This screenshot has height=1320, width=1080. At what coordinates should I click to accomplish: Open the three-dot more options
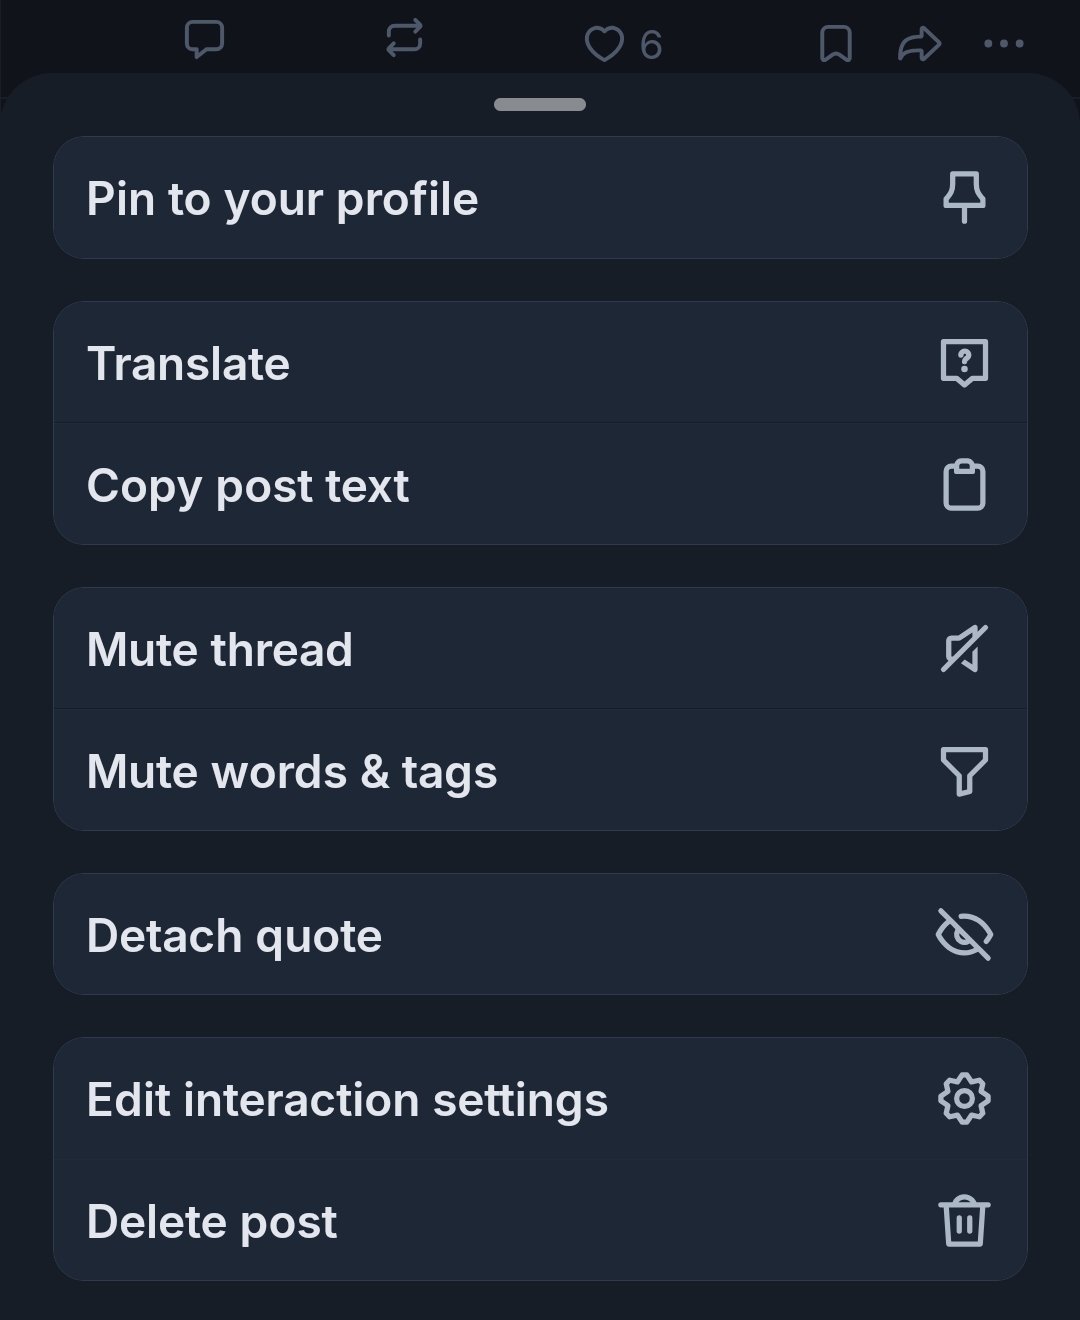click(1003, 44)
